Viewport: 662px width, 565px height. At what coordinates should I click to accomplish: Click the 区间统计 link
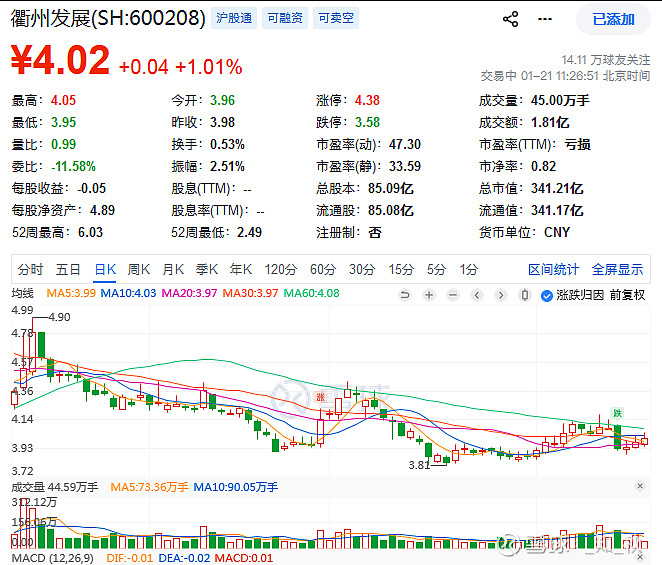click(553, 269)
